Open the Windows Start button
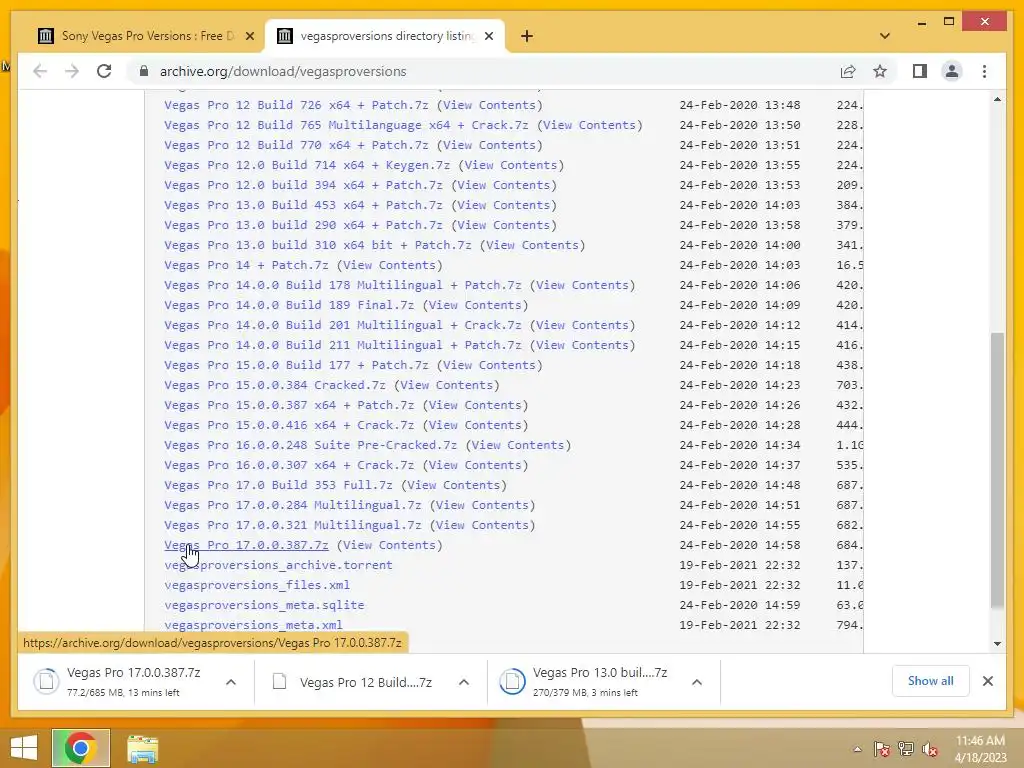 tap(24, 748)
